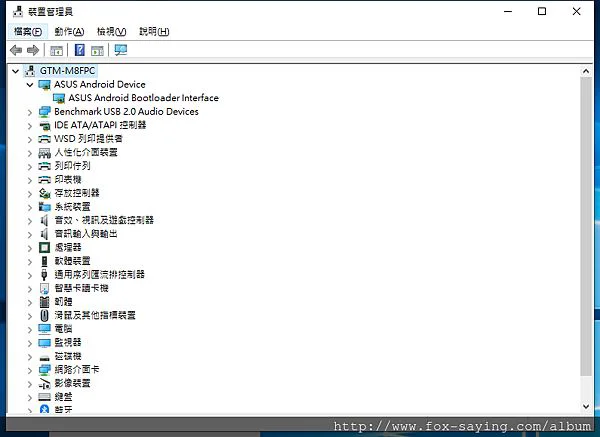Select the WSD 列印提供者 label
Screen dimensions: 600x437
tap(88, 139)
